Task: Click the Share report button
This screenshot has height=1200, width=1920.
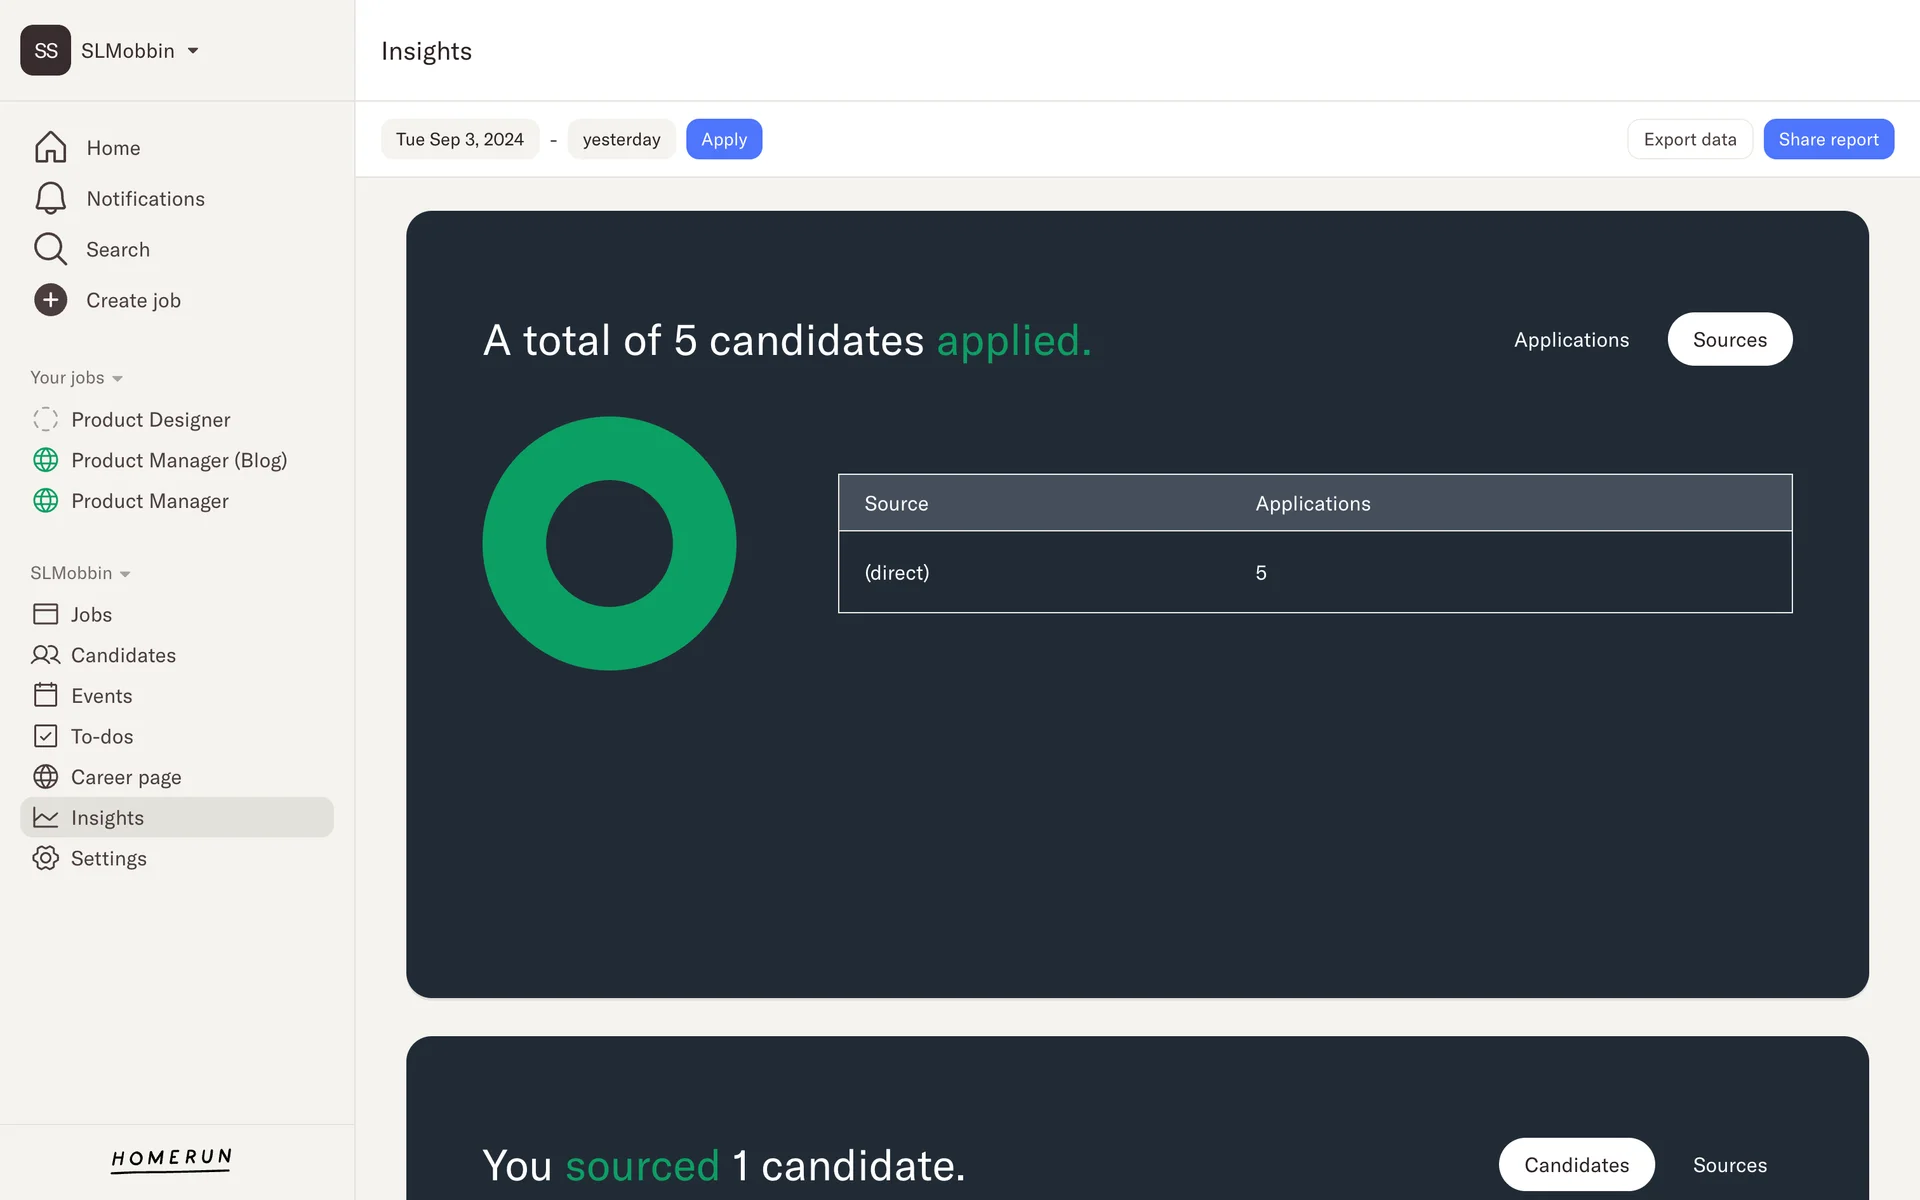Action: pyautogui.click(x=1828, y=139)
